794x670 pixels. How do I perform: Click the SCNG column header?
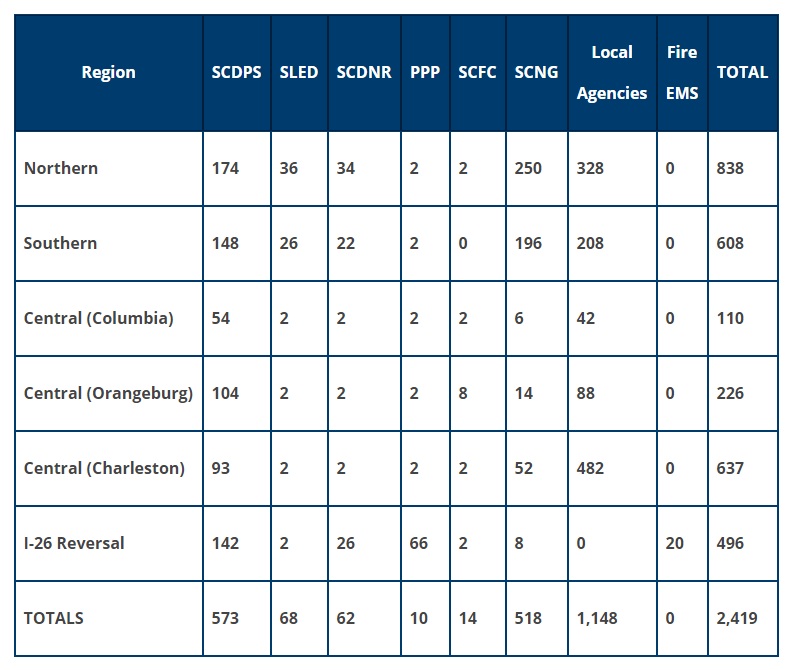(x=536, y=72)
